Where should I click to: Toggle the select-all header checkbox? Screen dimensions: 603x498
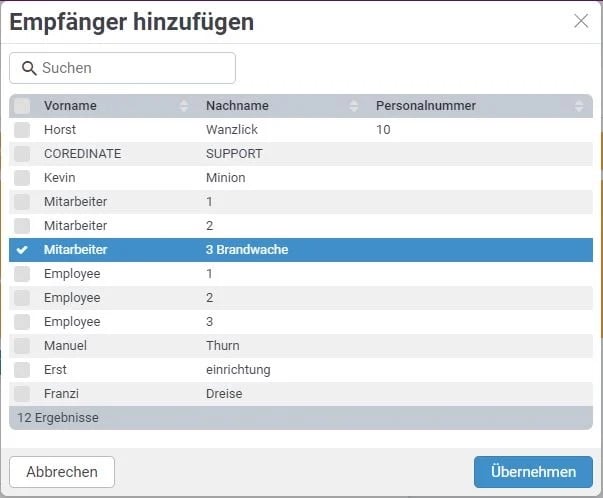(x=22, y=106)
